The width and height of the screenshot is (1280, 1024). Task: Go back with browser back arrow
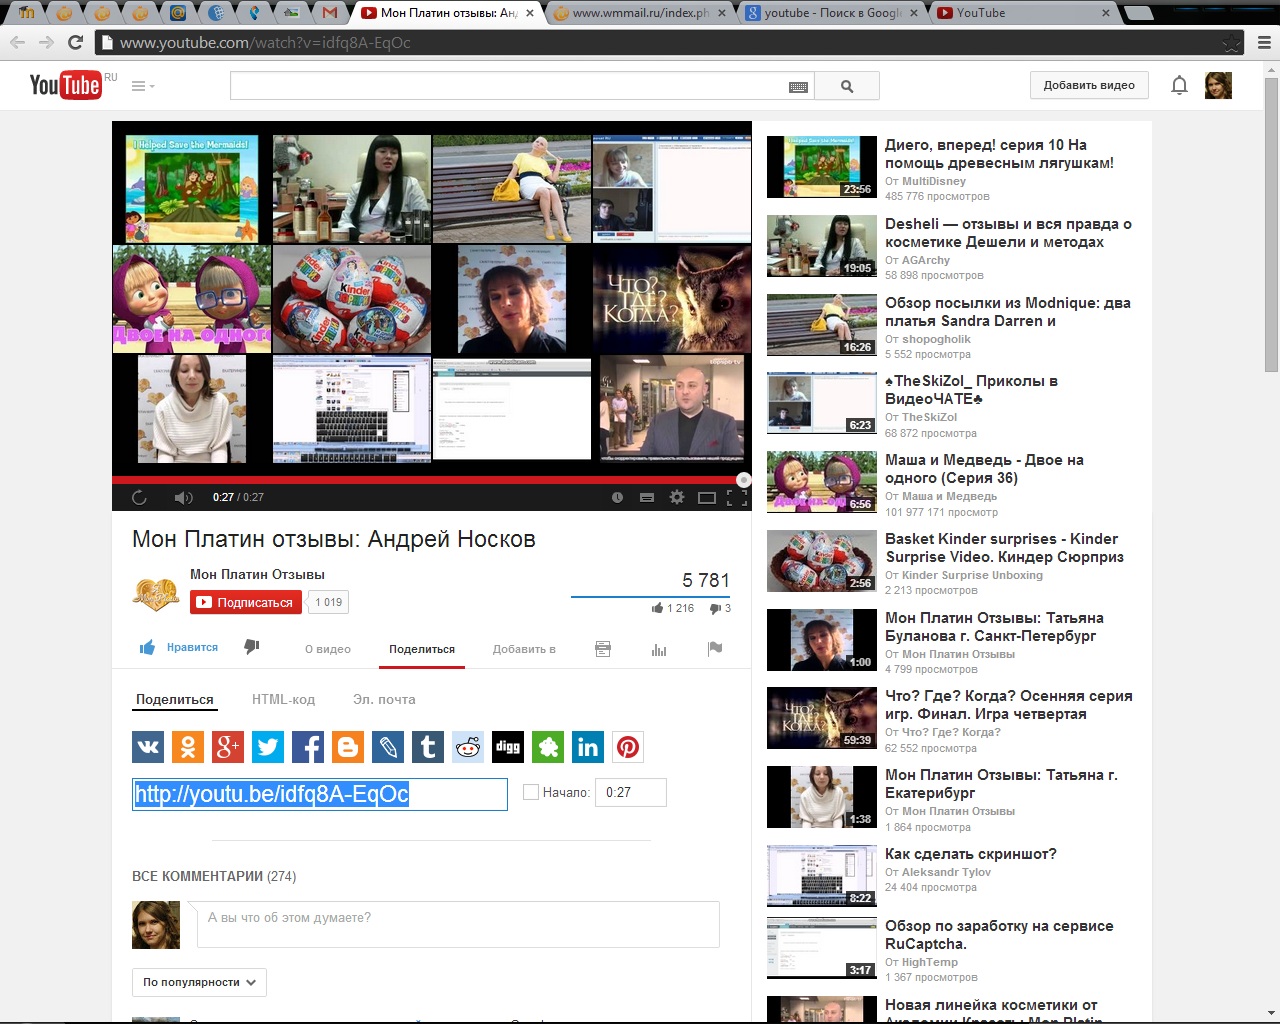17,42
